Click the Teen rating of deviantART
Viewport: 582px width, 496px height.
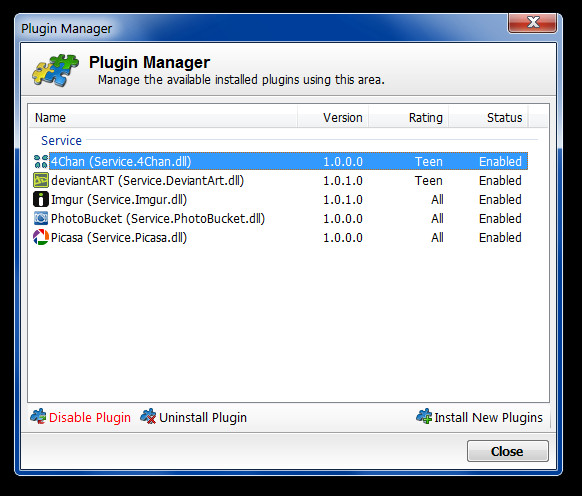pyautogui.click(x=429, y=180)
